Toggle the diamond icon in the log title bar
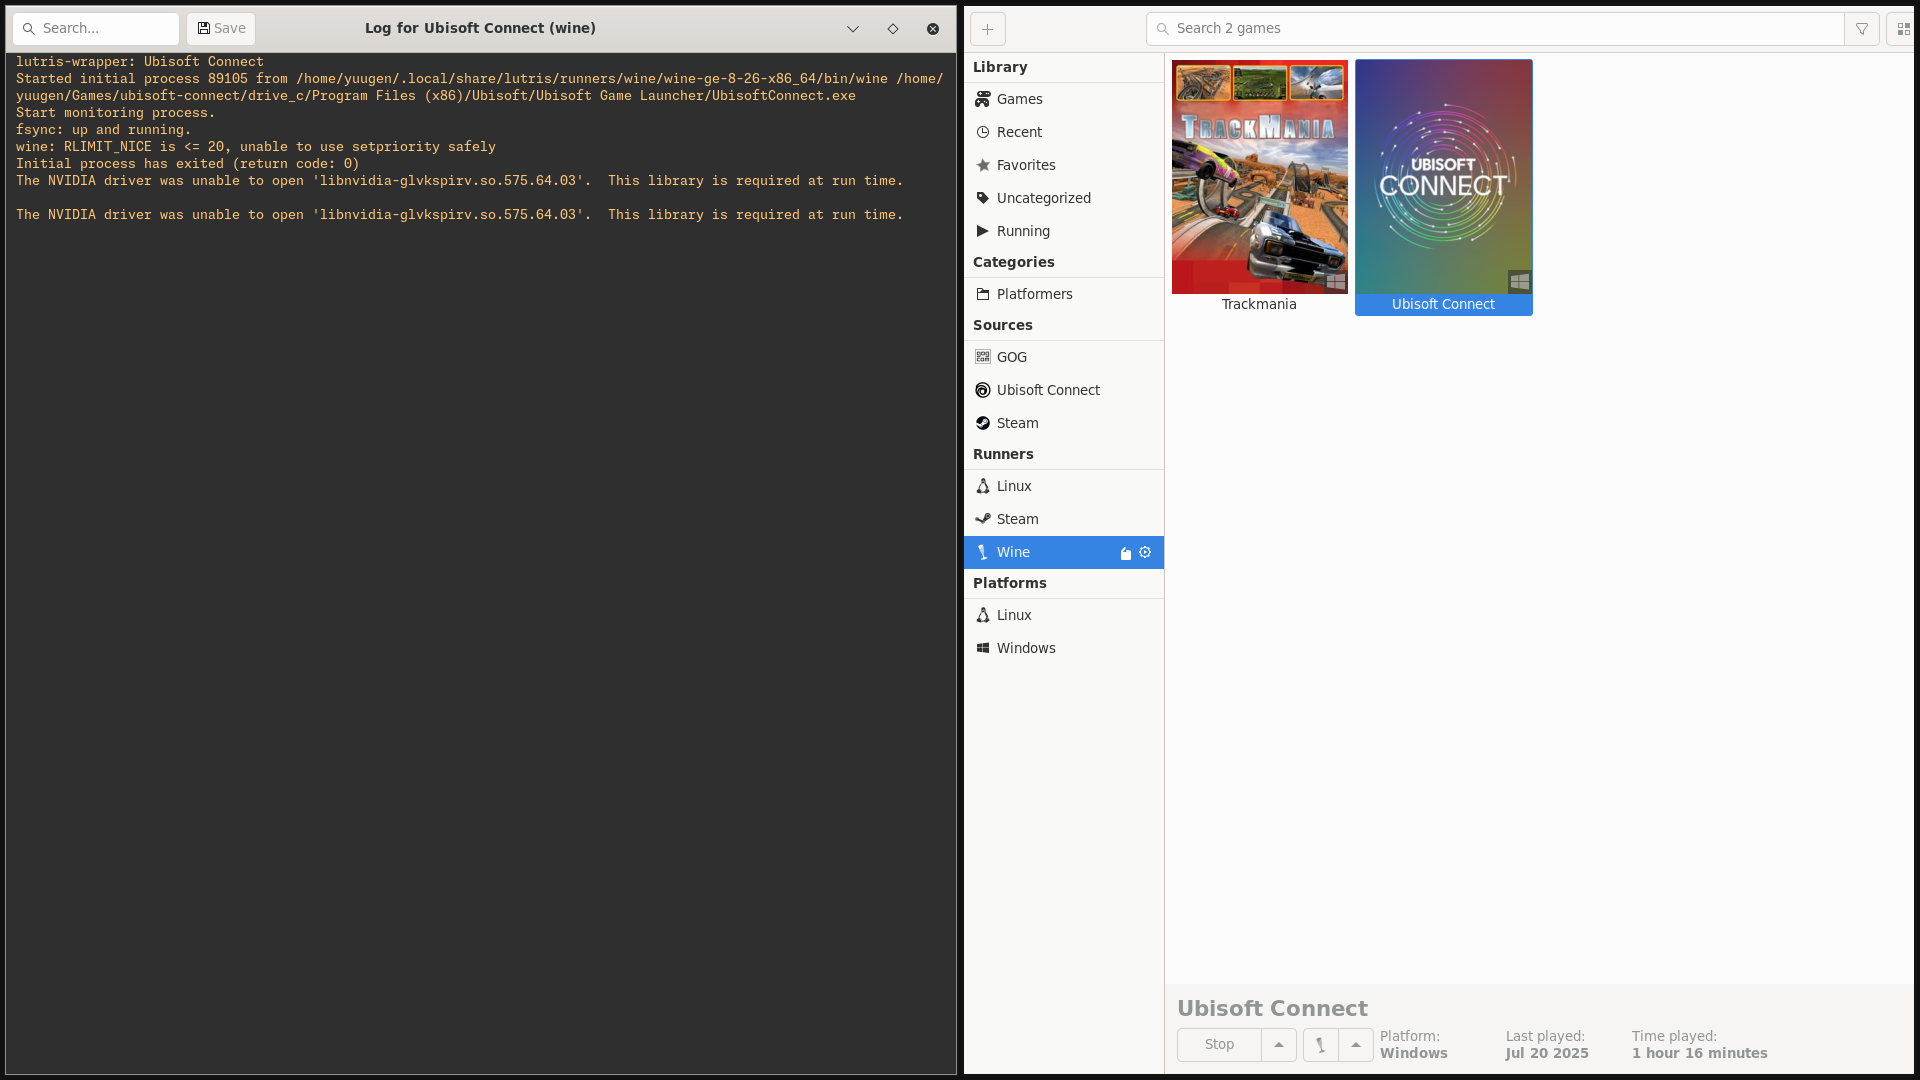Screen dimensions: 1920x1080 pyautogui.click(x=893, y=29)
